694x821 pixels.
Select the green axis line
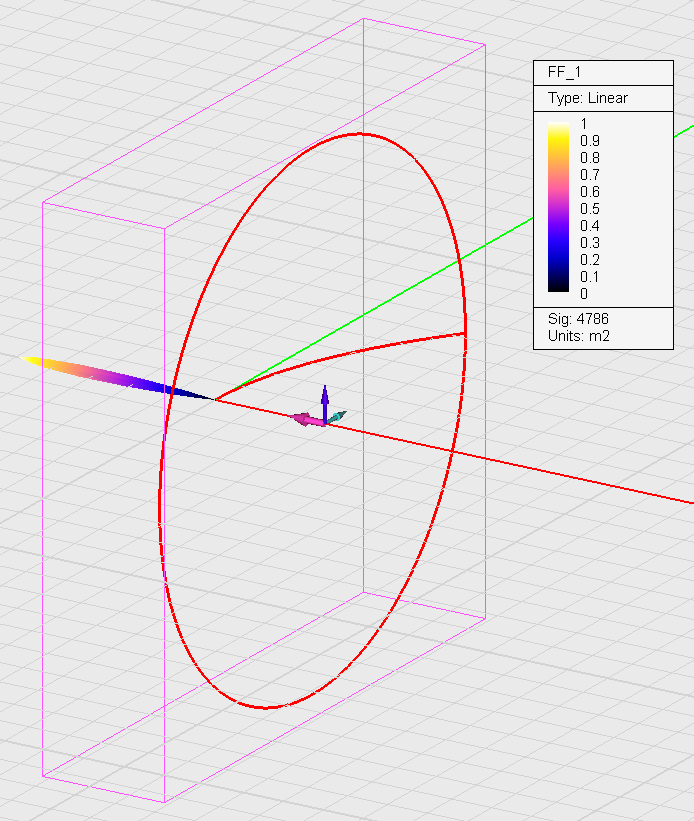pyautogui.click(x=580, y=191)
